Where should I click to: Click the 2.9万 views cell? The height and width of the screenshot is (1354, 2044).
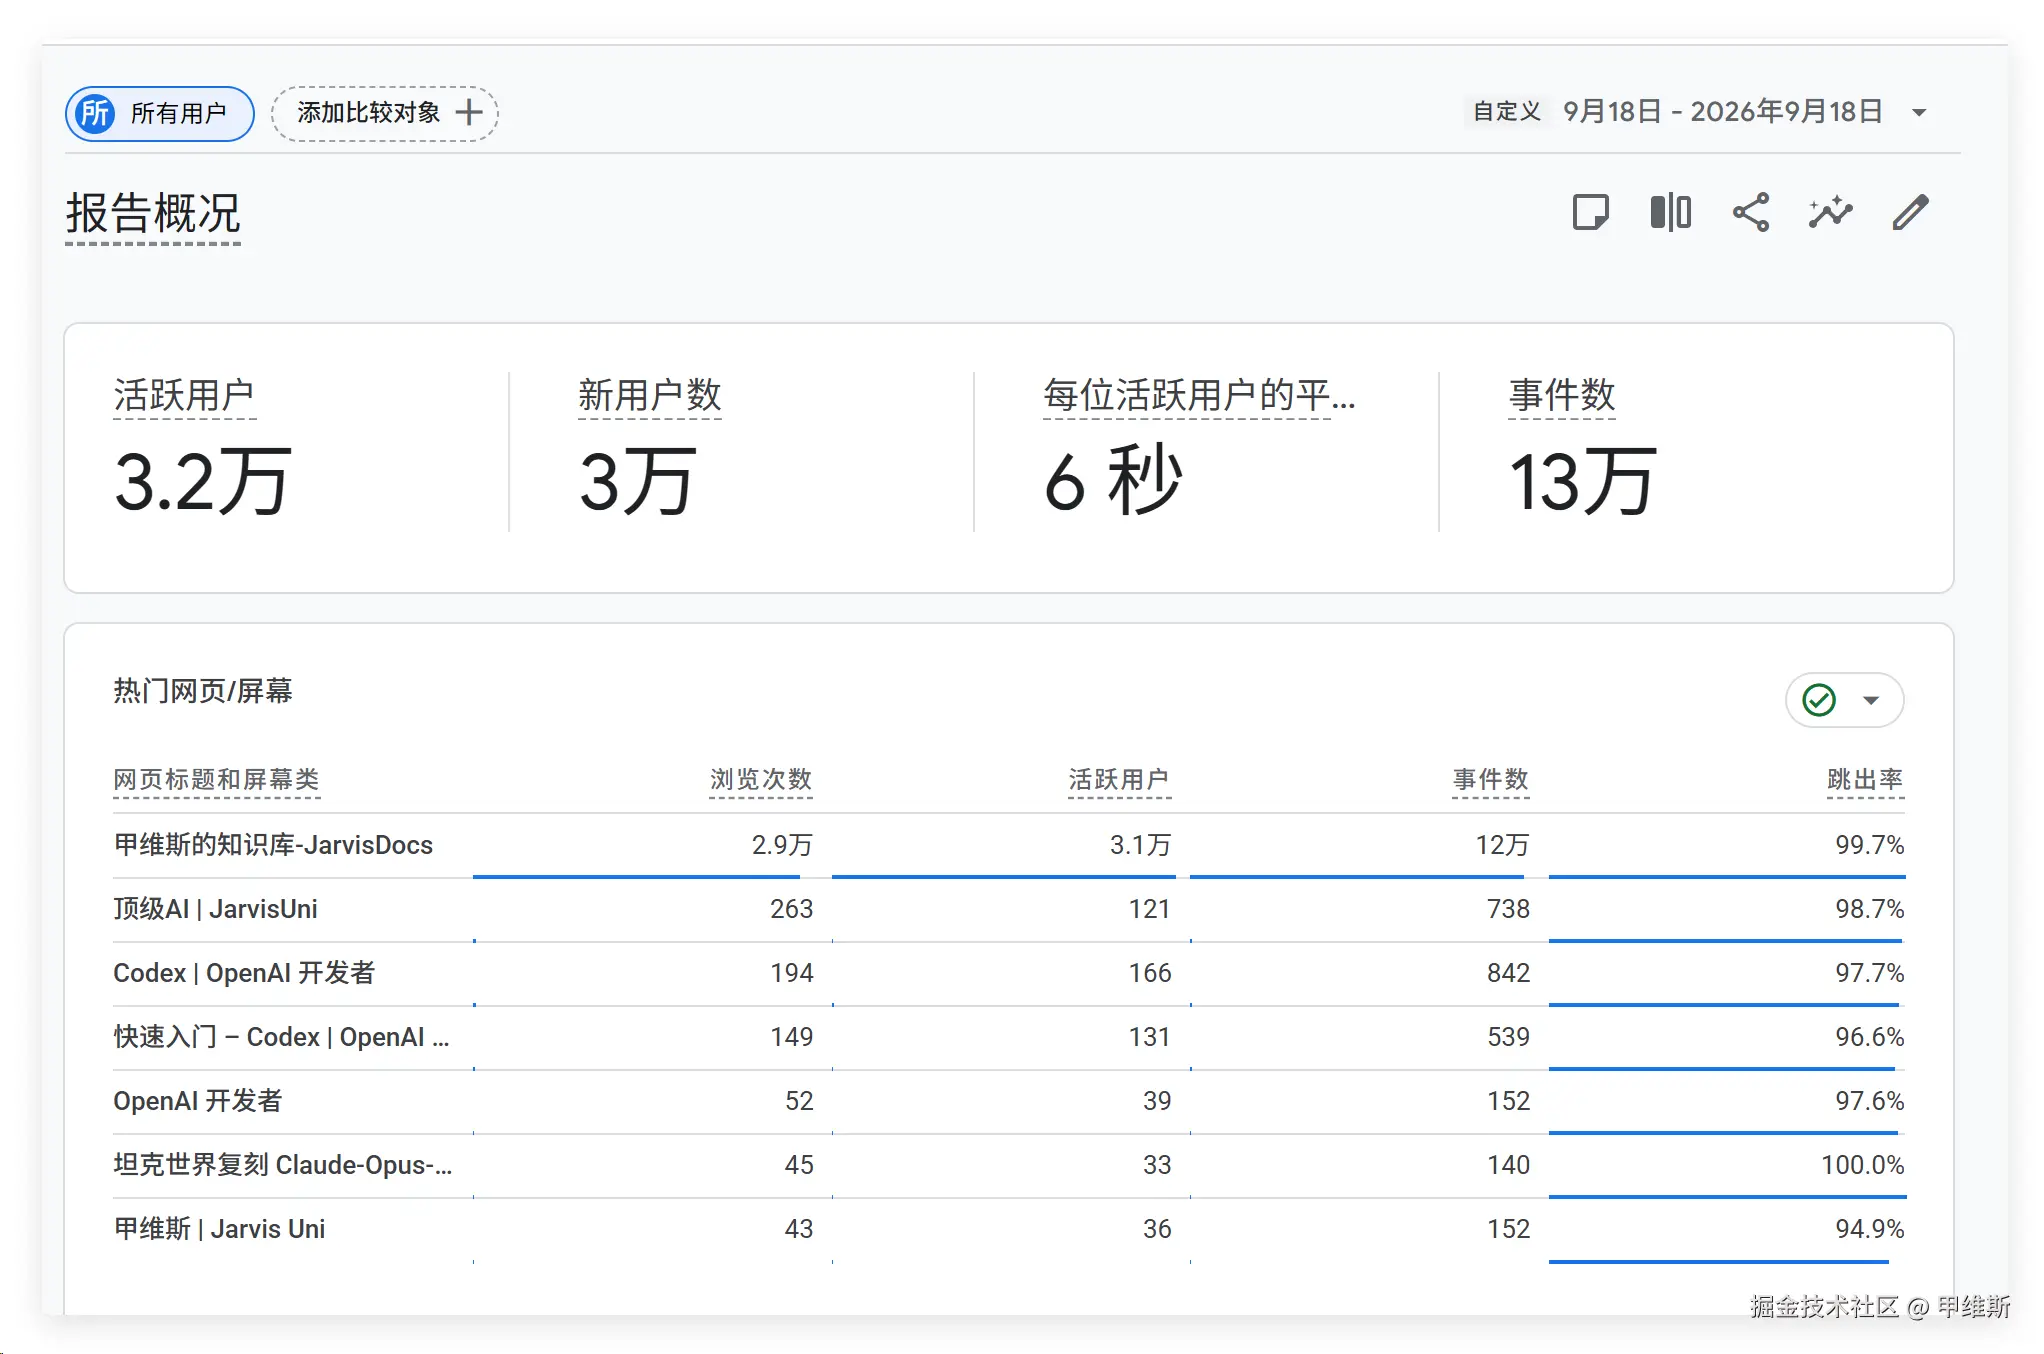[x=782, y=845]
